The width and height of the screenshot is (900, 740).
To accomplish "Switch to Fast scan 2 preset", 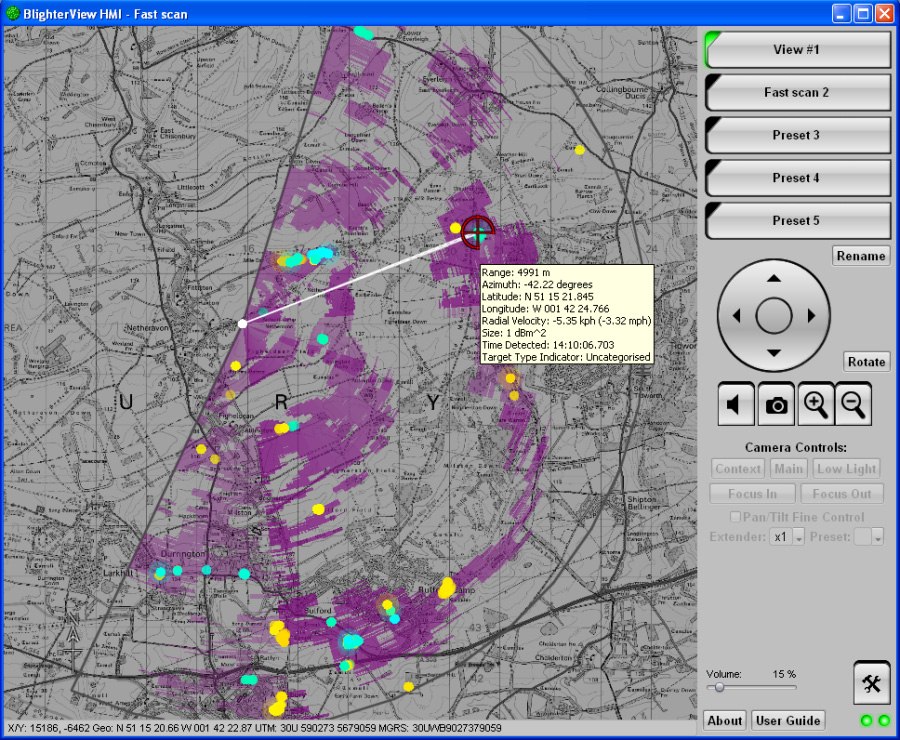I will (797, 92).
